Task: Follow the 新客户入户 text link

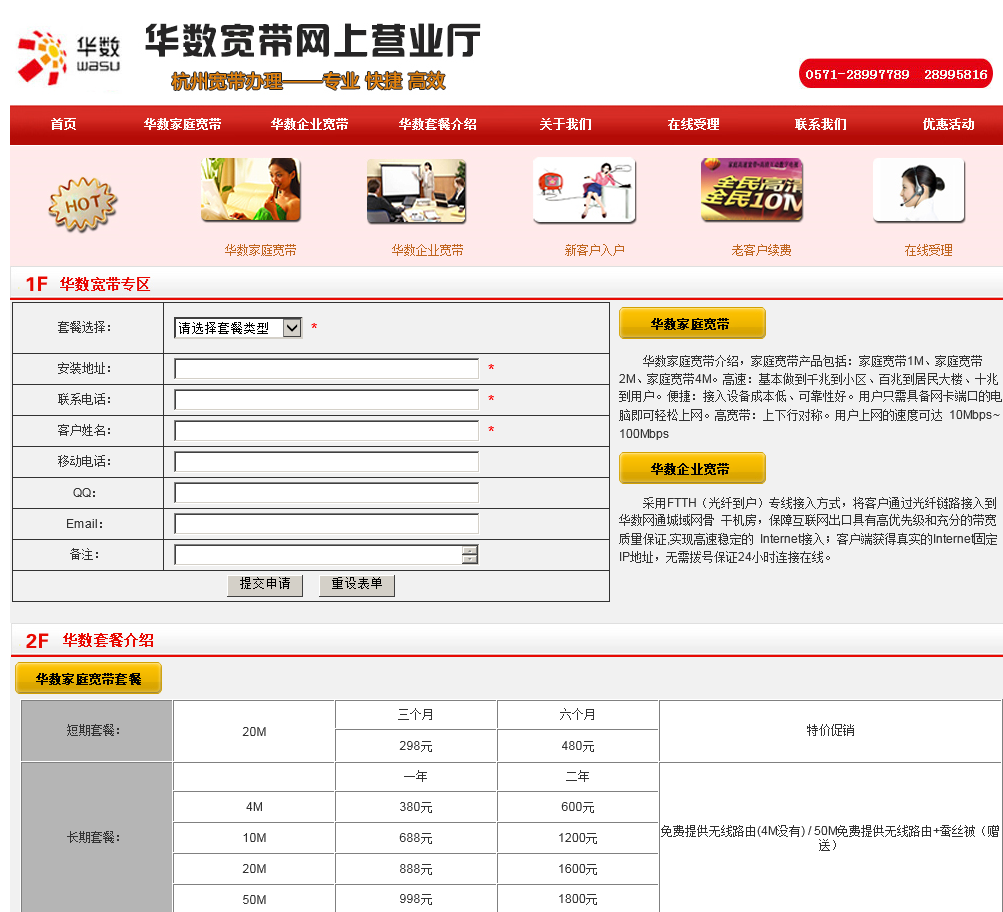Action: pos(594,250)
